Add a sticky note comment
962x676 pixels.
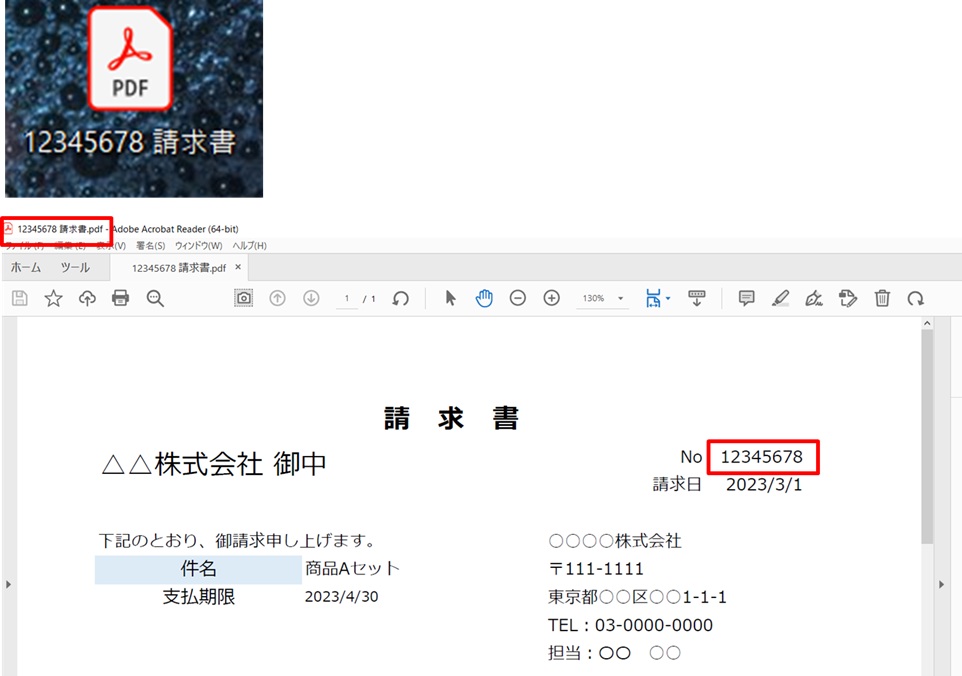(x=746, y=298)
